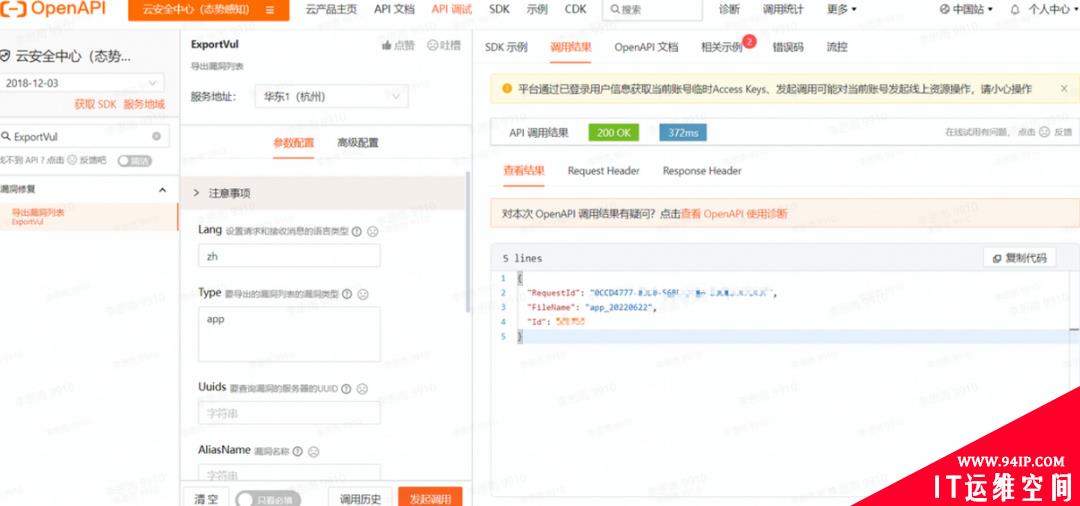
Task: Clear the ExportVul search with the x icon
Action: click(x=156, y=136)
